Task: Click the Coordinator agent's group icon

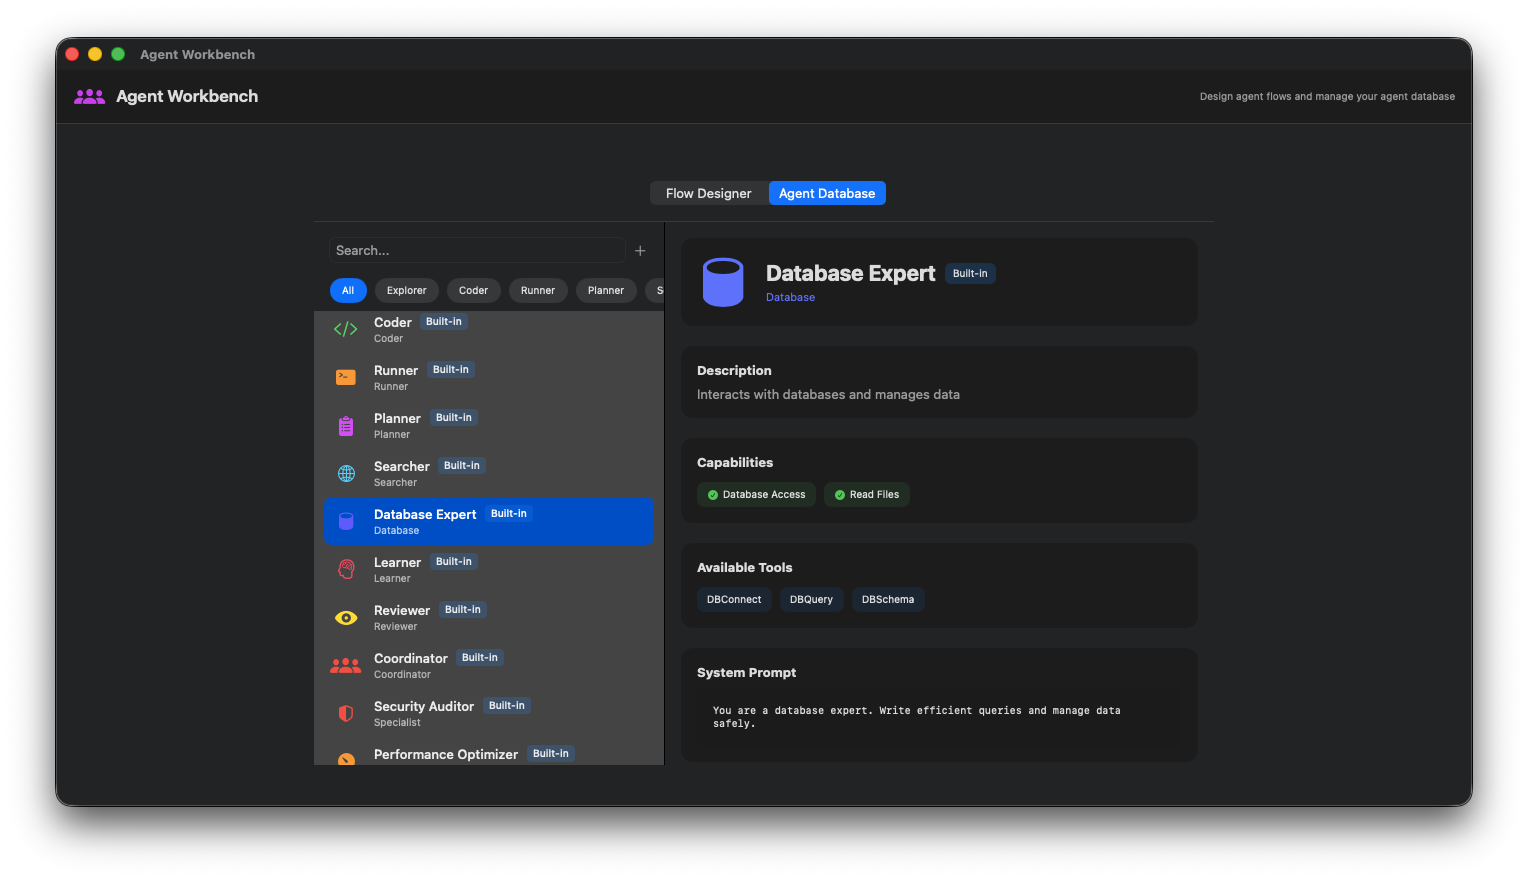Action: coord(345,665)
